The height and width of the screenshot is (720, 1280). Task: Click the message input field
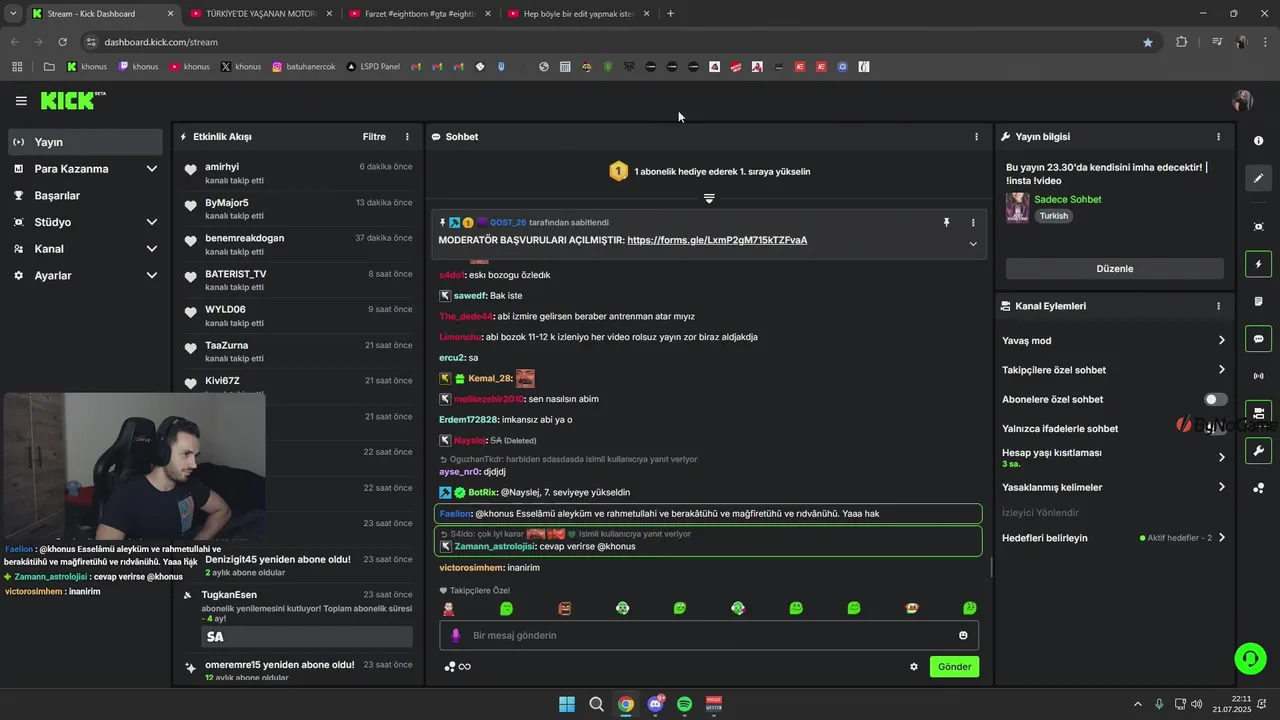point(709,635)
